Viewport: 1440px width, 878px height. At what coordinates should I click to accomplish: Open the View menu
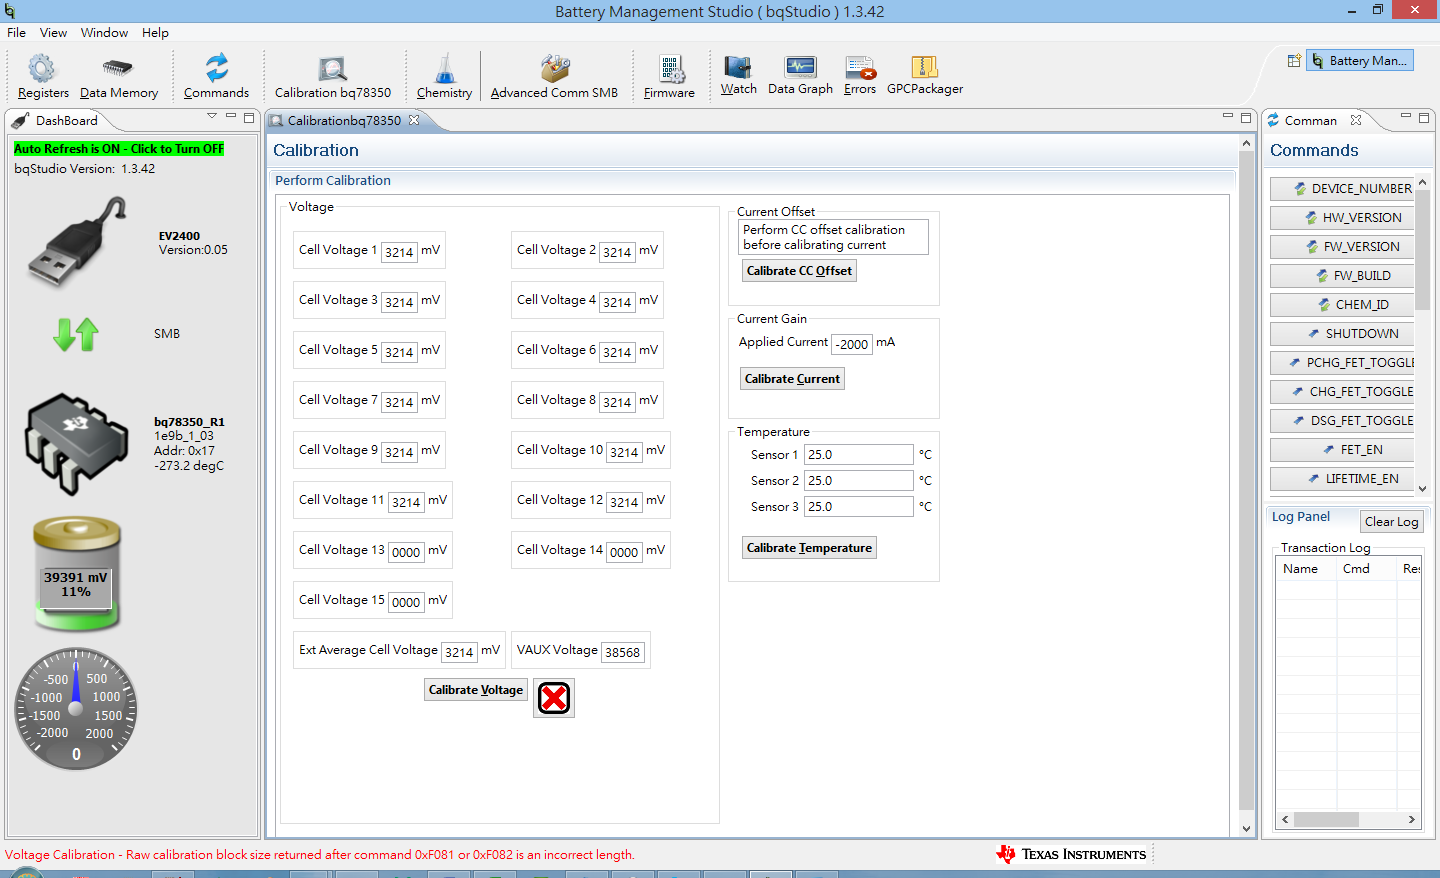tap(53, 33)
